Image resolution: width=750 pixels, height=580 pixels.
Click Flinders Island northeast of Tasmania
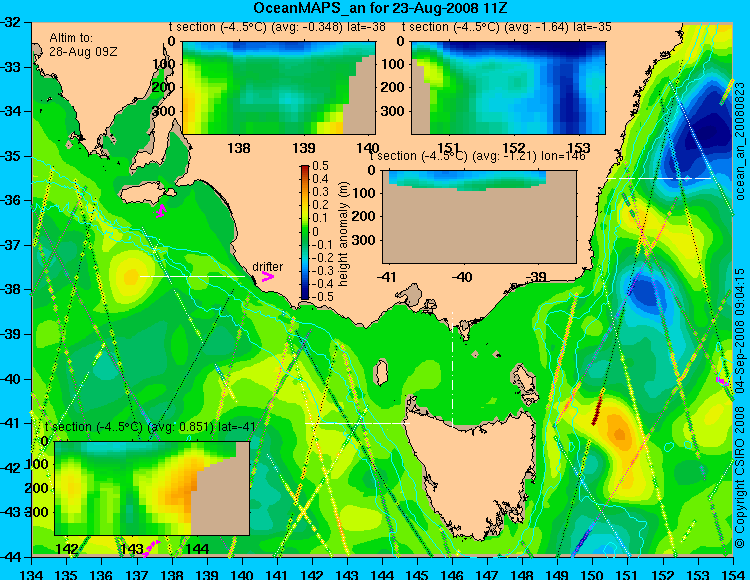525,381
